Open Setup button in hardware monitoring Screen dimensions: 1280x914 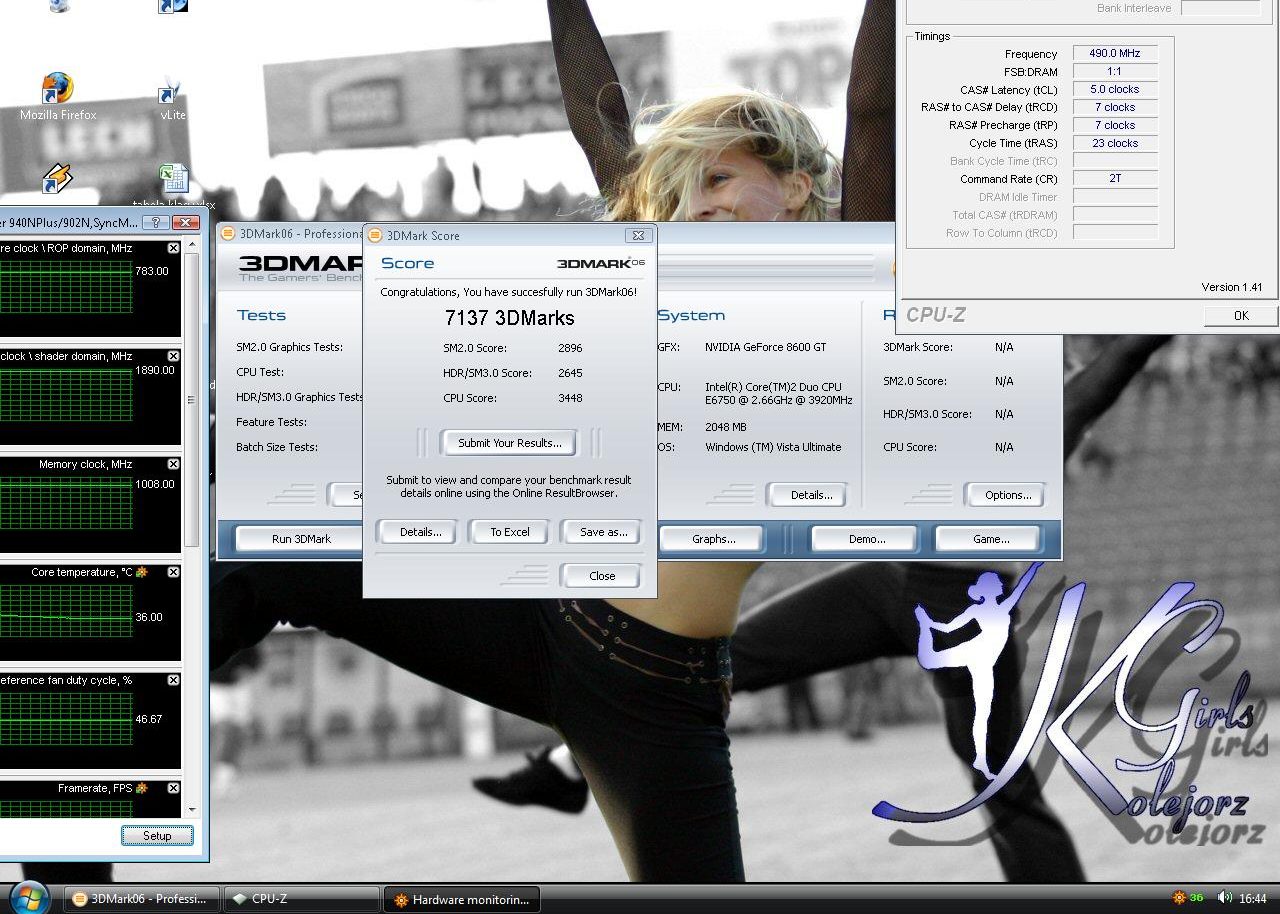157,836
